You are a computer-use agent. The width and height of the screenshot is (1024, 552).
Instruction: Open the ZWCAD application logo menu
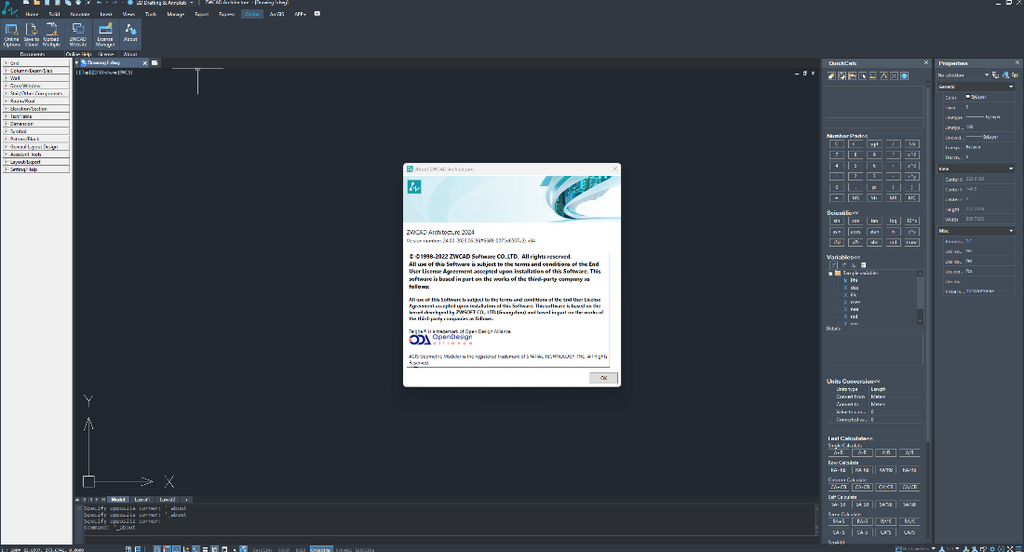pos(9,9)
